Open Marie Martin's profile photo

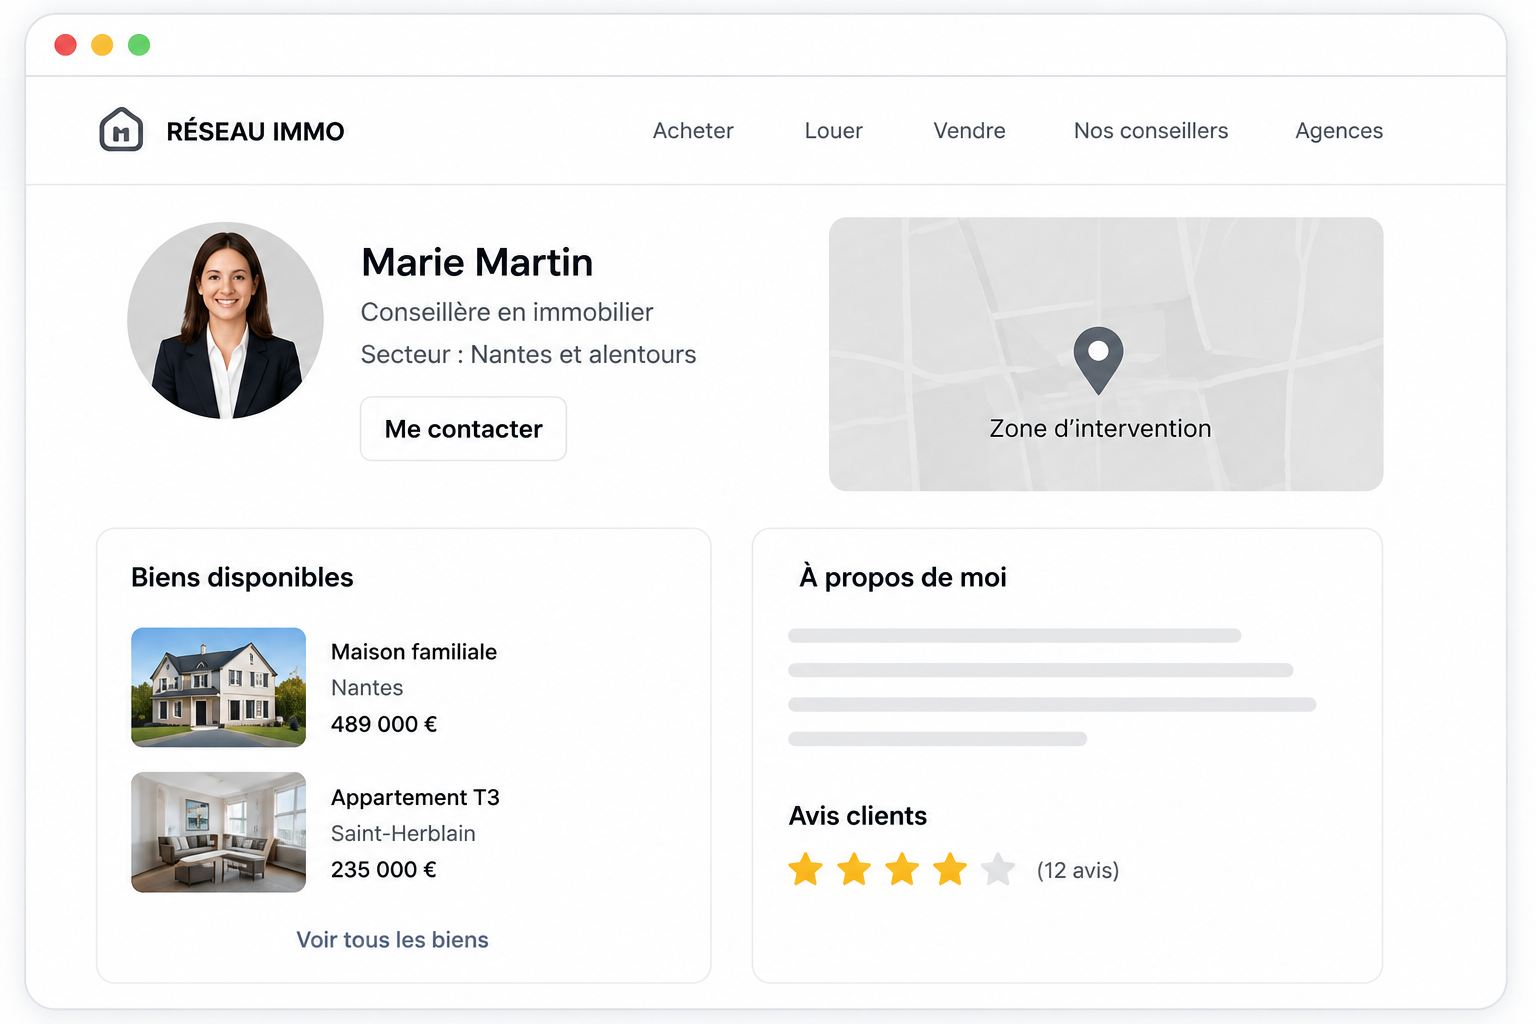point(225,320)
